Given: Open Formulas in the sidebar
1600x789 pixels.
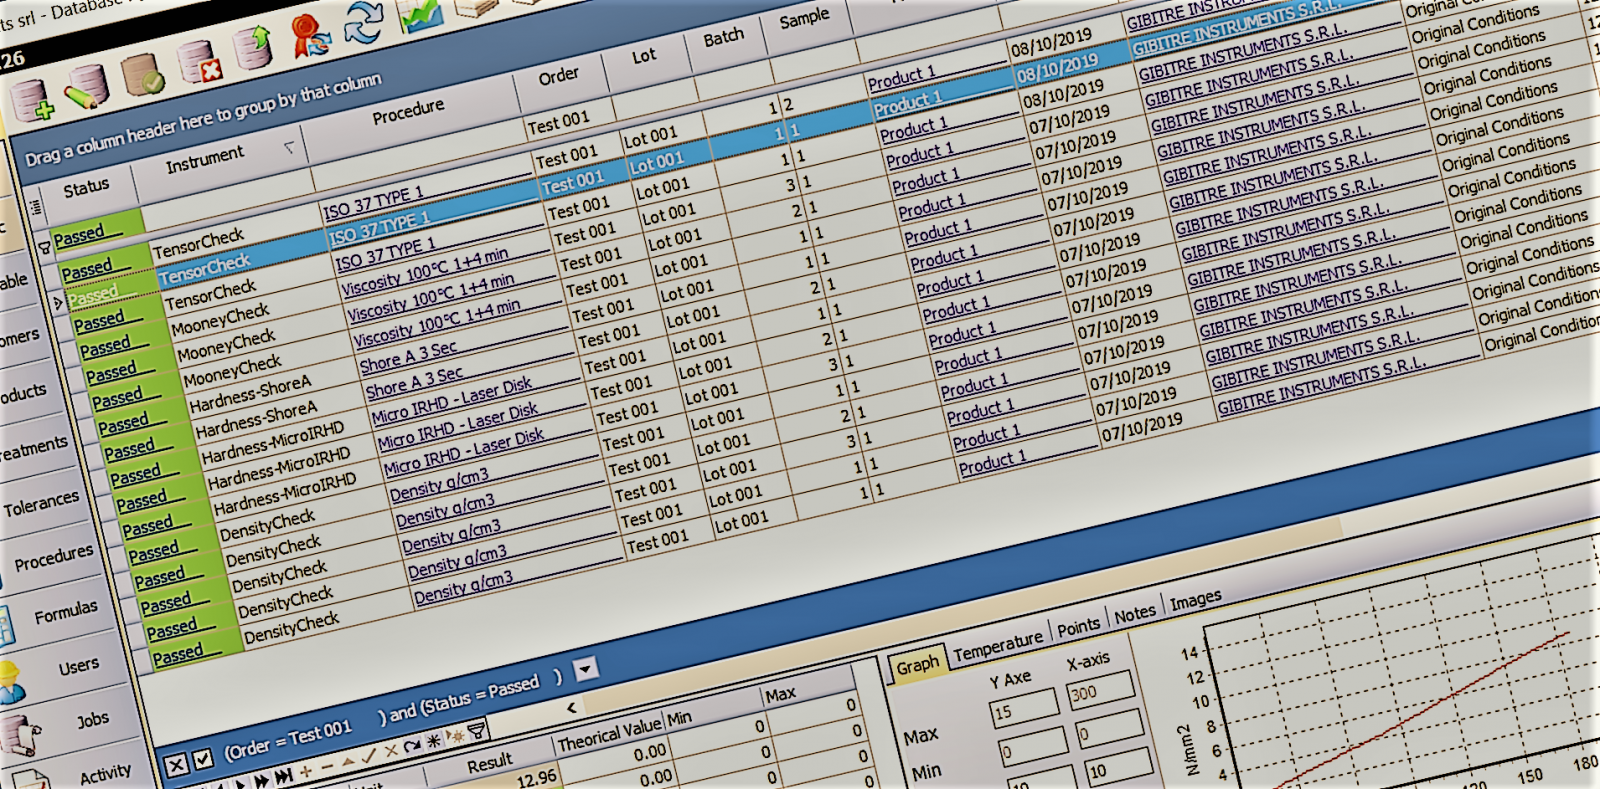Looking at the screenshot, I should (x=66, y=611).
